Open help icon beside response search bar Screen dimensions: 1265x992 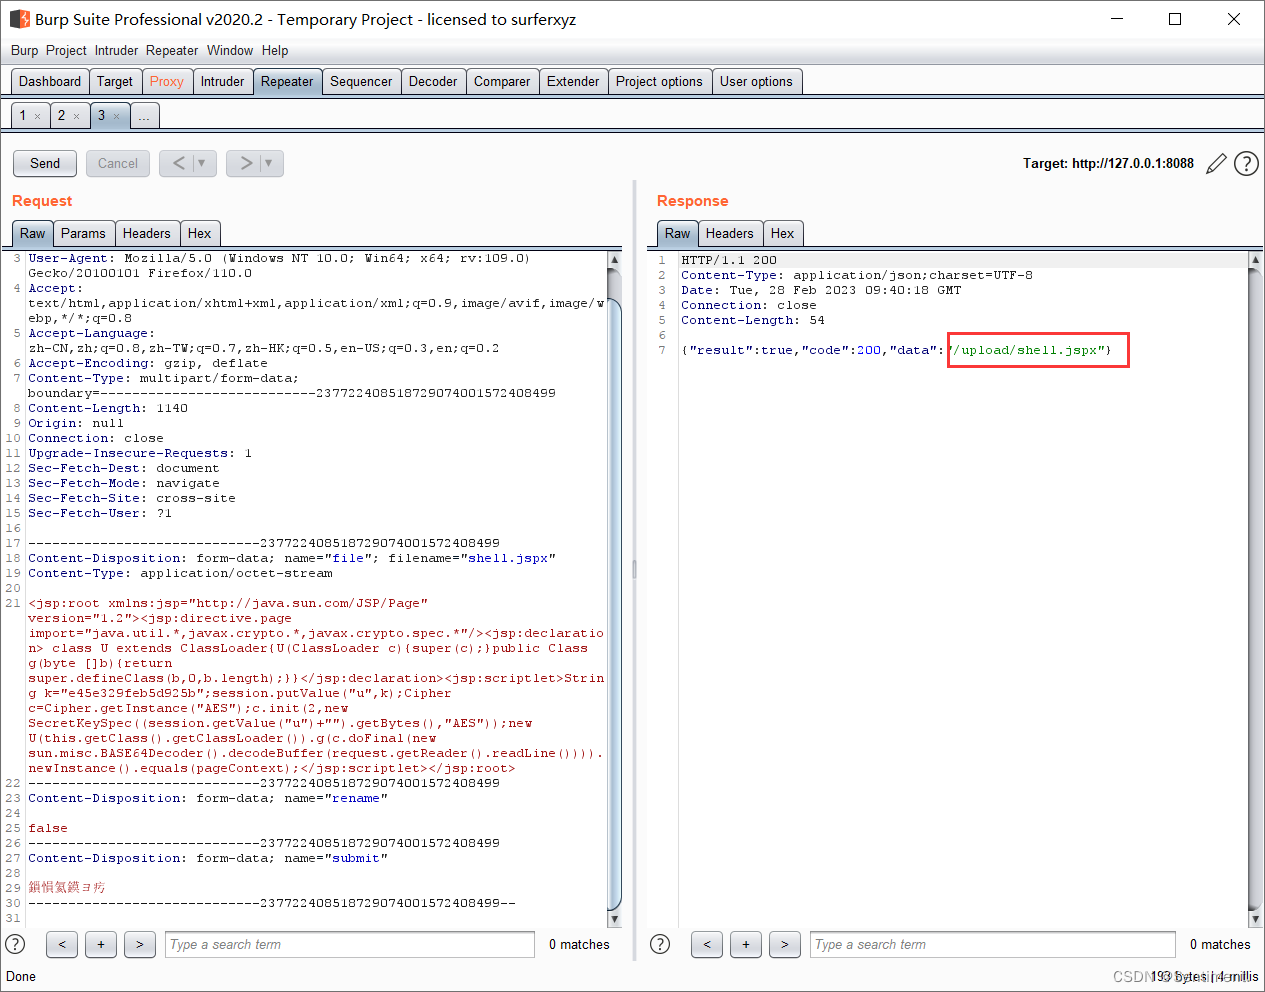click(x=660, y=944)
